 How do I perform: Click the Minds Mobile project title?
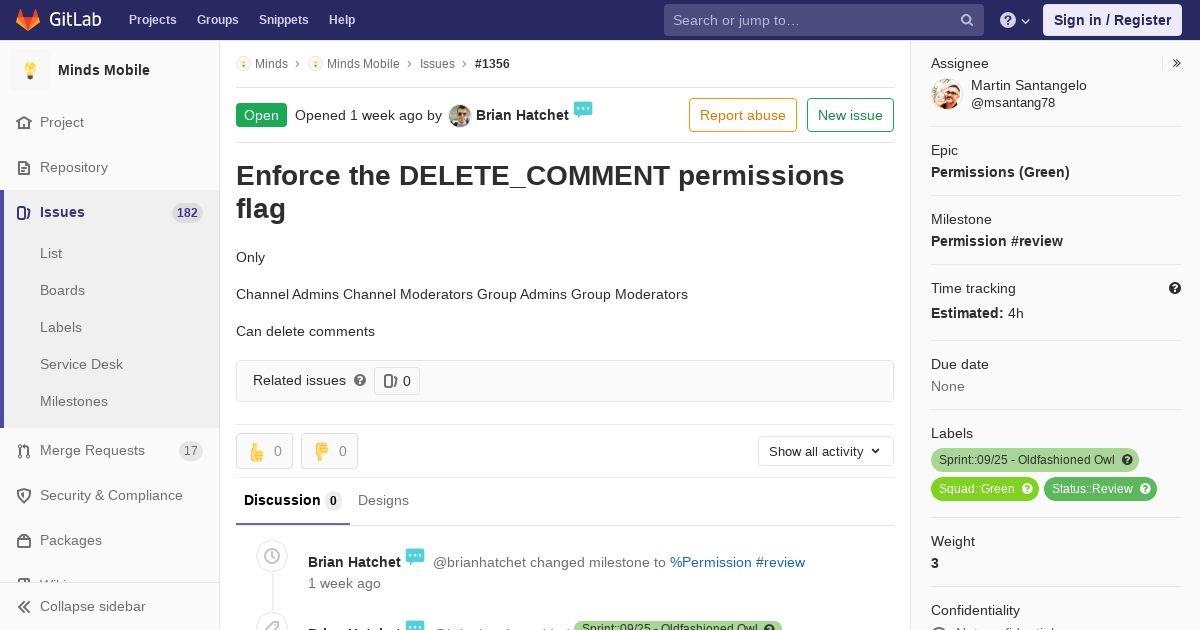(x=104, y=70)
